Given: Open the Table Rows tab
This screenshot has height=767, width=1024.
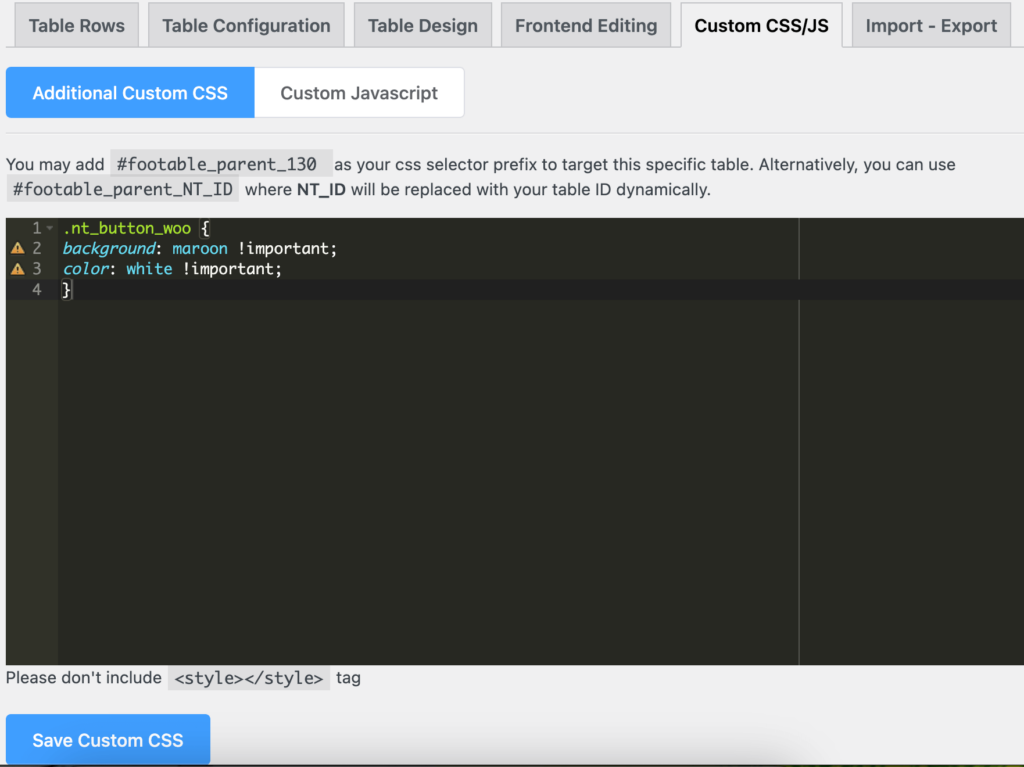Looking at the screenshot, I should [76, 25].
